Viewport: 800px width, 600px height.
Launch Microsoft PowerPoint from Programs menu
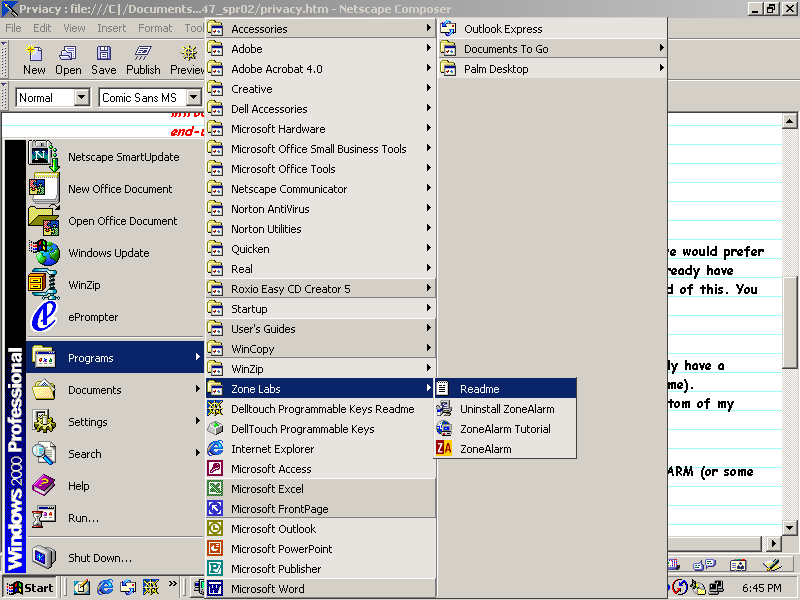[x=321, y=549]
